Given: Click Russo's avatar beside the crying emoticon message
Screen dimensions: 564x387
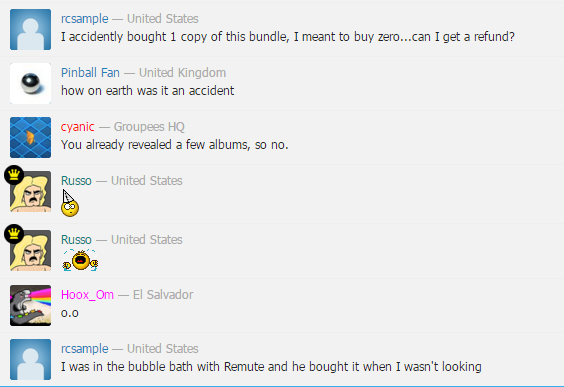Looking at the screenshot, I should tap(31, 250).
